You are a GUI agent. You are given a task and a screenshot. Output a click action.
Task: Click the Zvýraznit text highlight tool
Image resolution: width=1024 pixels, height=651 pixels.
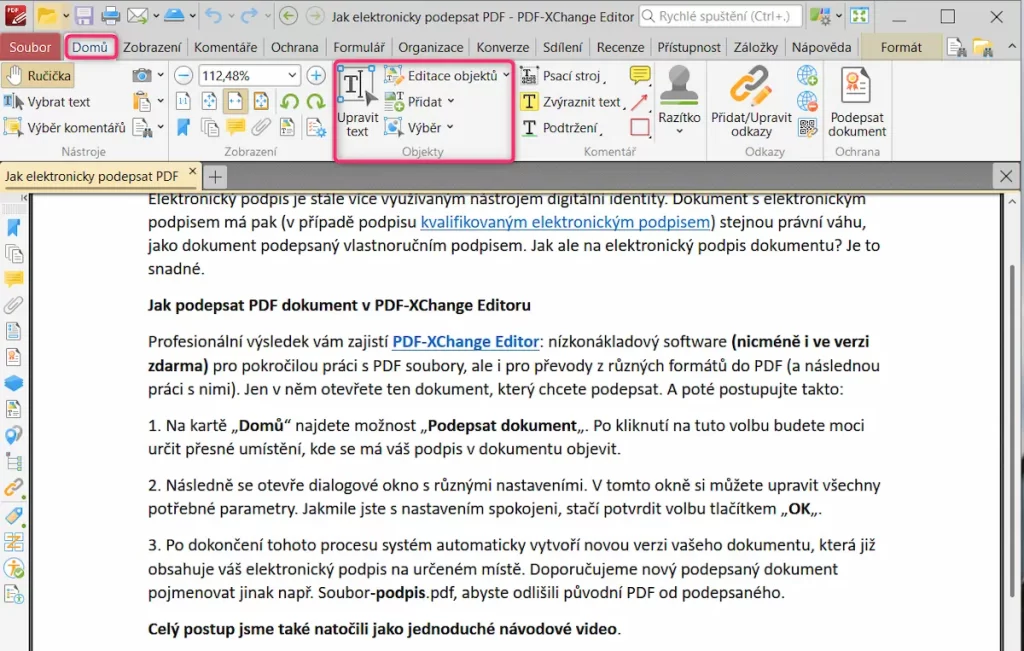571,102
